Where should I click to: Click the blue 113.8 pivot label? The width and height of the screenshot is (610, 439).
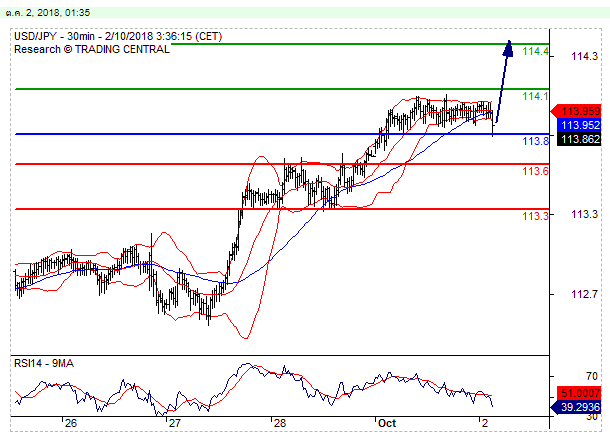pos(535,141)
